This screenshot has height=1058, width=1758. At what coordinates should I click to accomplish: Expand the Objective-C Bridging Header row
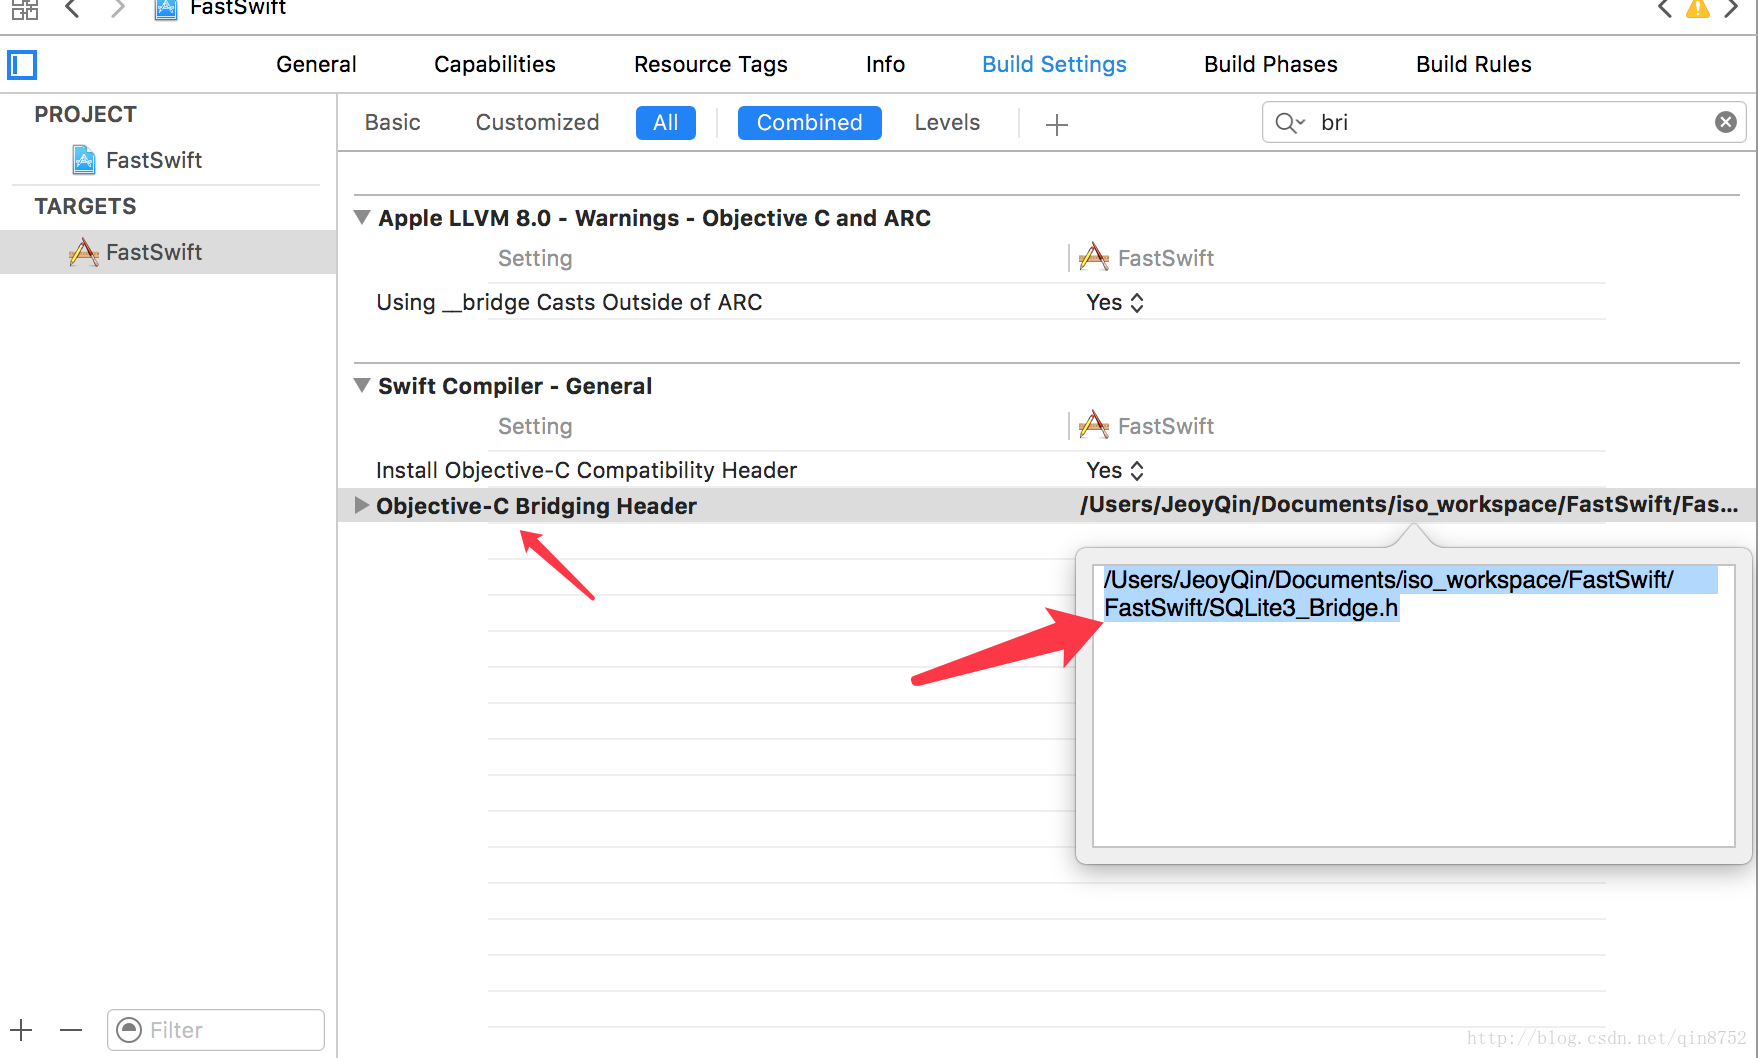tap(362, 505)
